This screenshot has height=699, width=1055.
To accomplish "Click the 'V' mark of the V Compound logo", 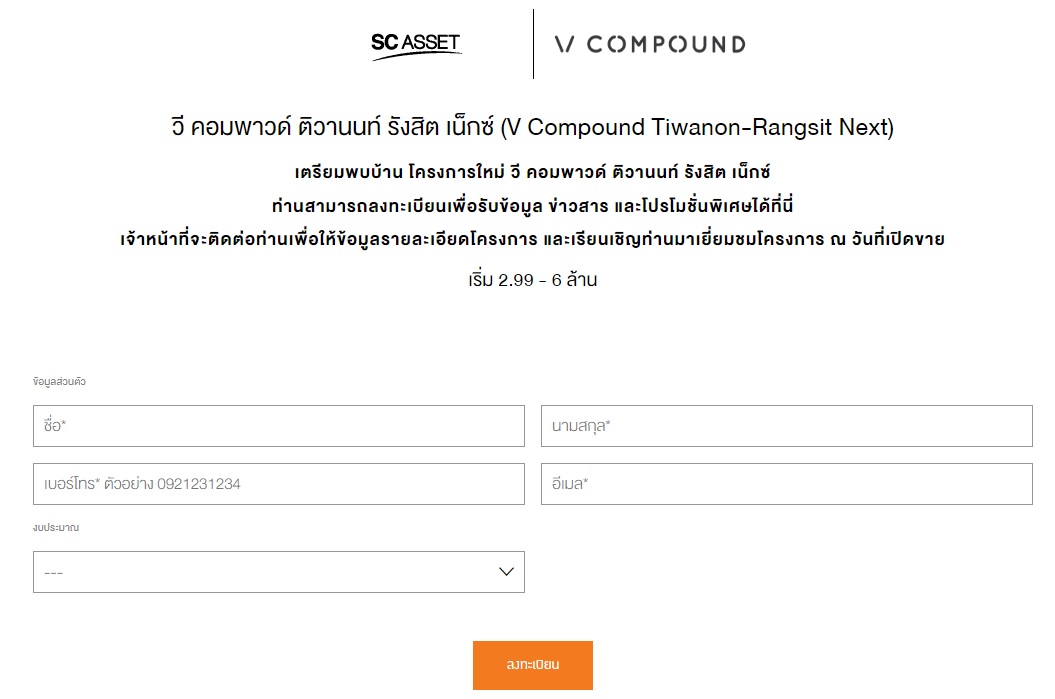I will [565, 44].
